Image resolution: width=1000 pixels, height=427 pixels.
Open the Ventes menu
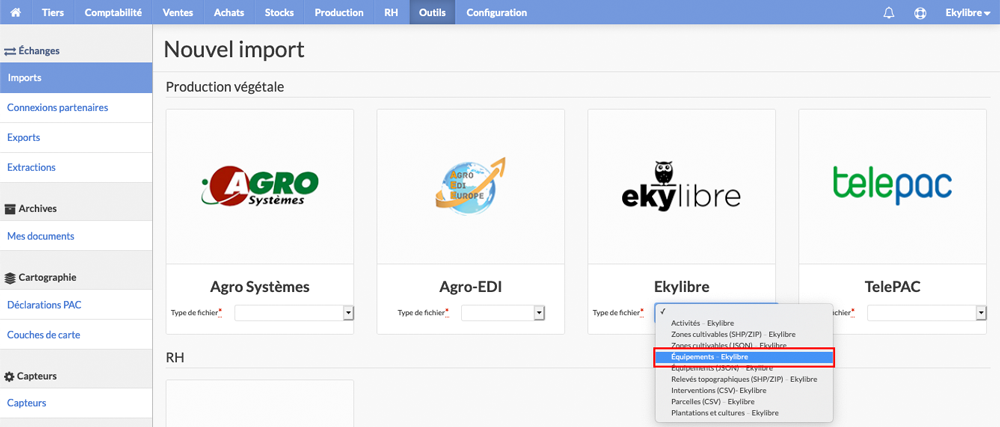click(x=179, y=12)
